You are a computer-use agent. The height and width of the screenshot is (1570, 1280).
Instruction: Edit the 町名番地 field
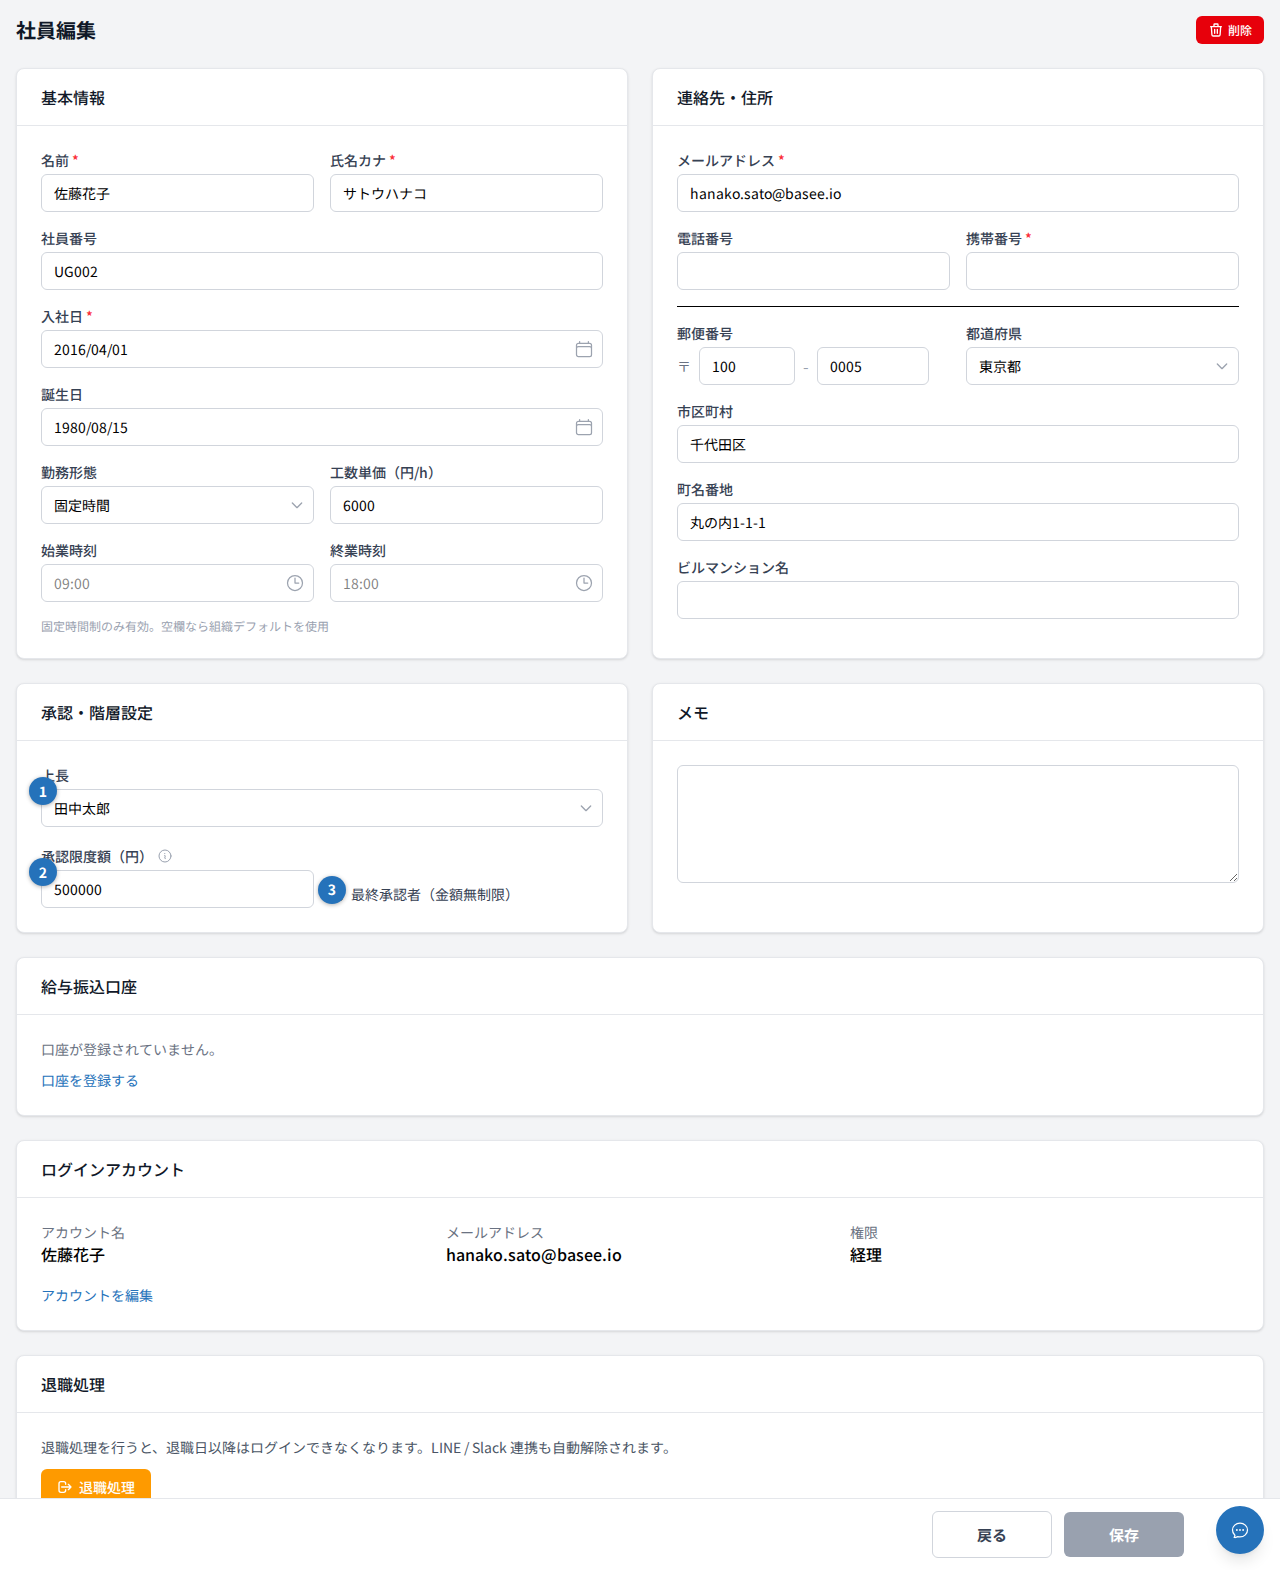(958, 522)
